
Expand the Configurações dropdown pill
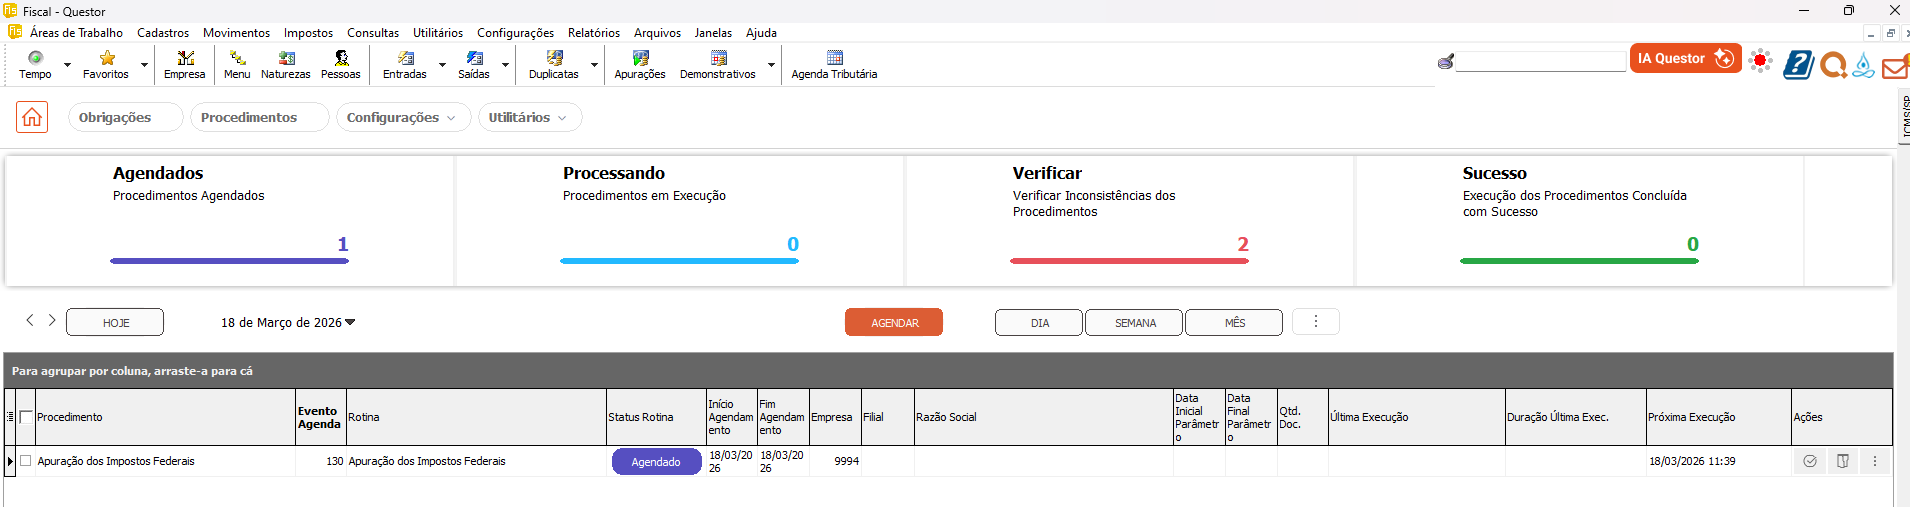pyautogui.click(x=401, y=117)
